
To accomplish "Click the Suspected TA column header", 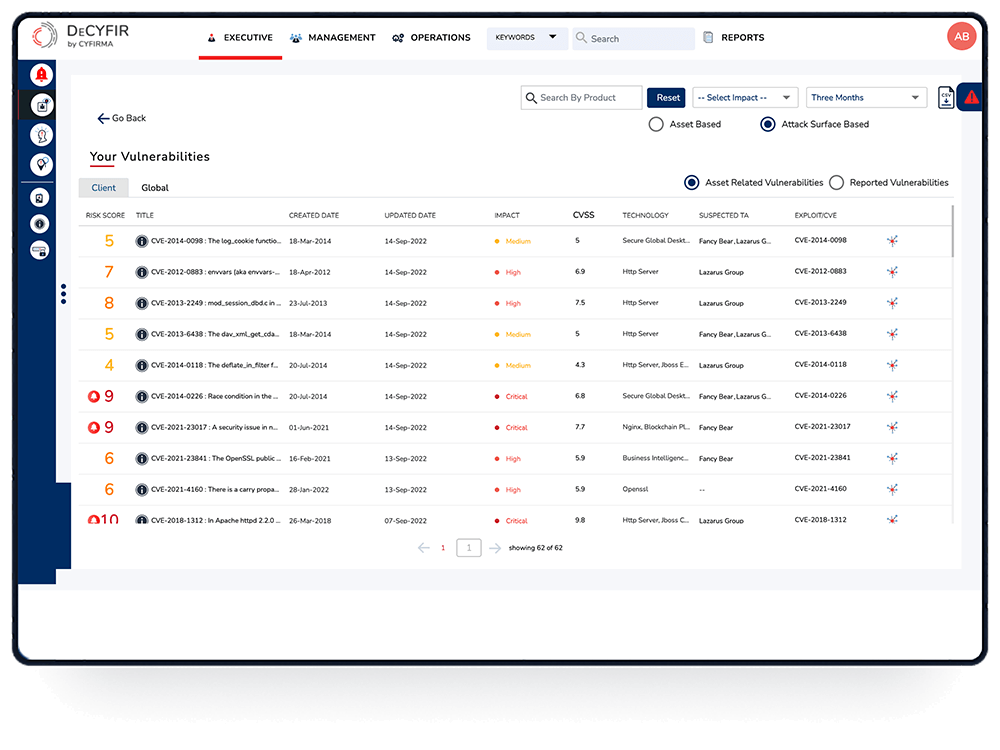I will coord(724,216).
